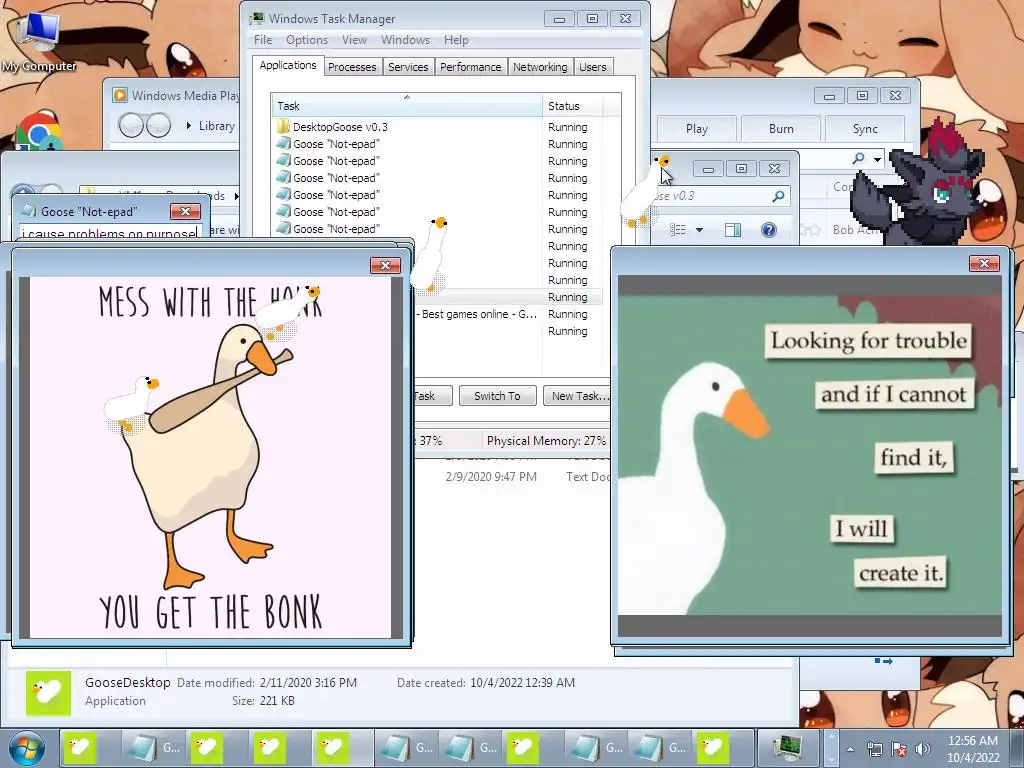
Task: Click the goose beside the mouse cursor
Action: click(x=643, y=193)
